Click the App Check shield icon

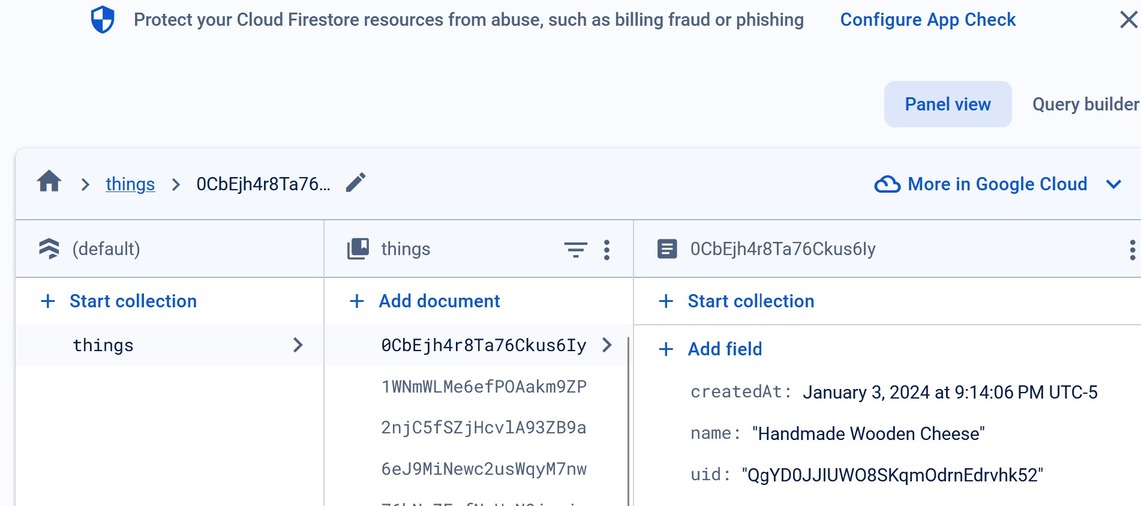point(103,20)
